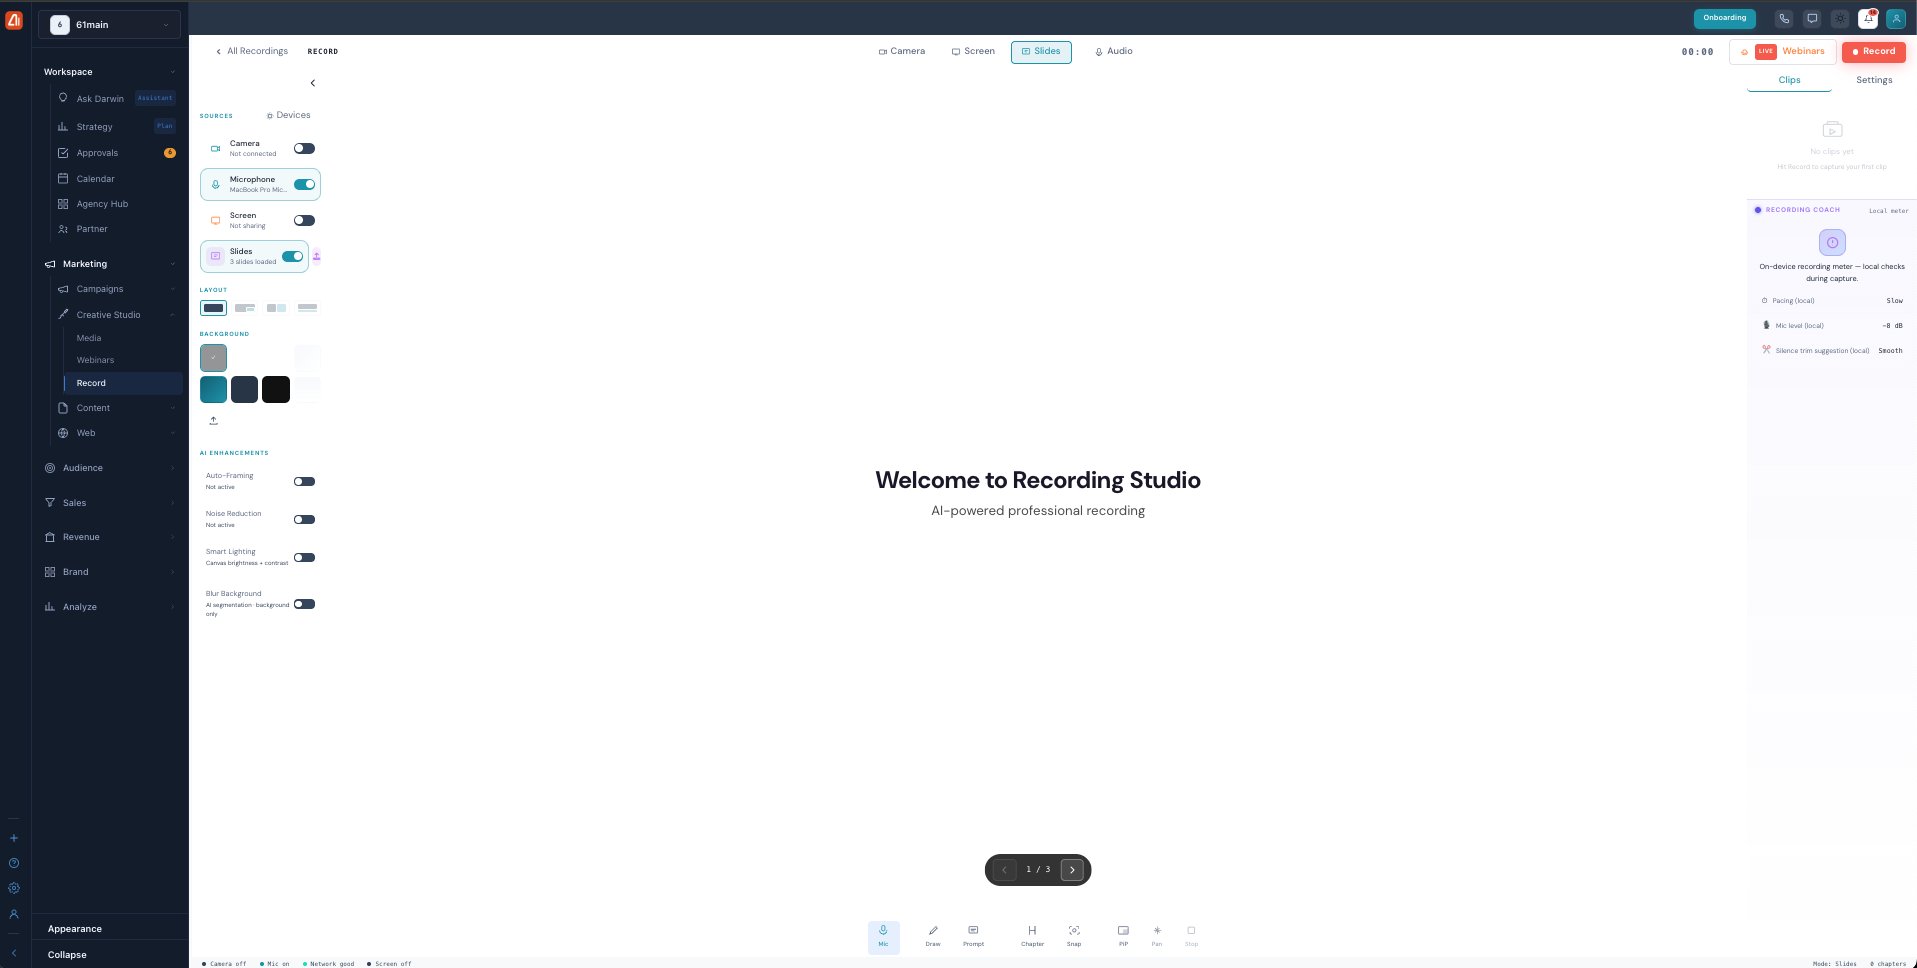Open the 61main workspace dropdown
The image size is (1917, 968).
(110, 24)
